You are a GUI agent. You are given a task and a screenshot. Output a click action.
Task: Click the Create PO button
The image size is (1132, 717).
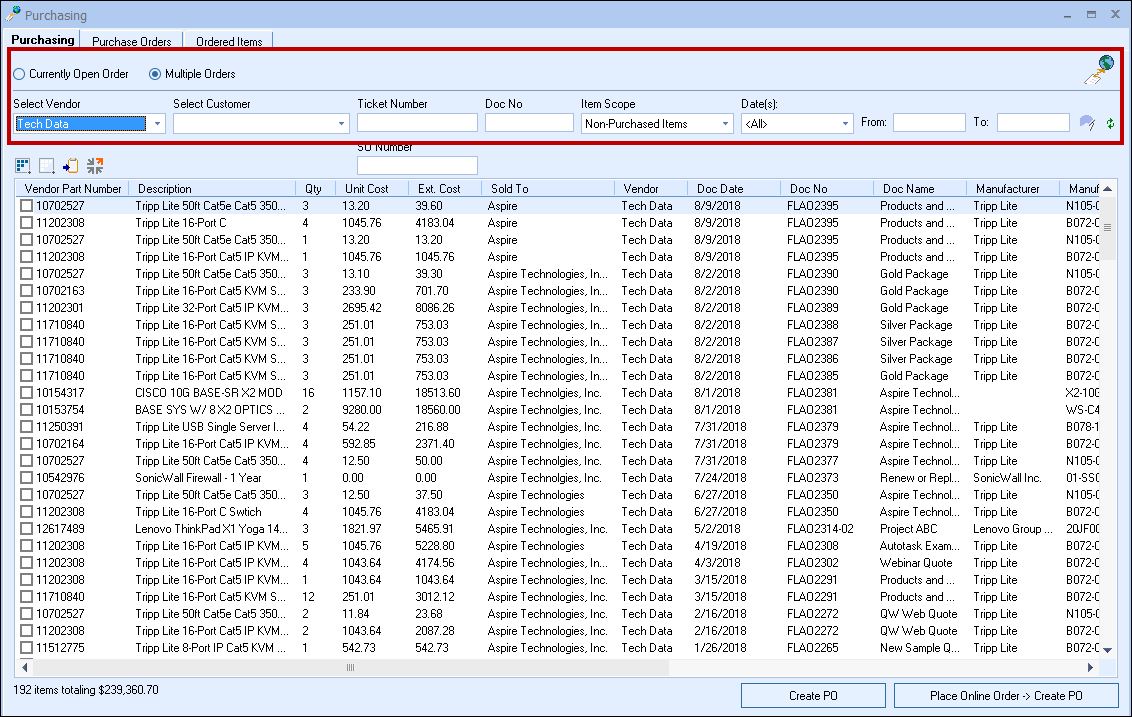point(813,696)
